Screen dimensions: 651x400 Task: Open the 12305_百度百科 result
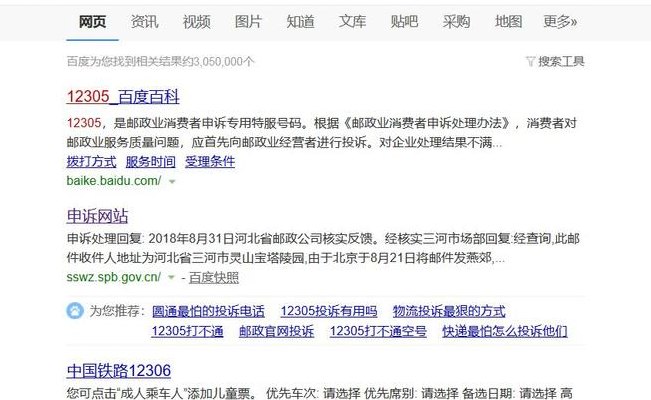click(x=123, y=97)
